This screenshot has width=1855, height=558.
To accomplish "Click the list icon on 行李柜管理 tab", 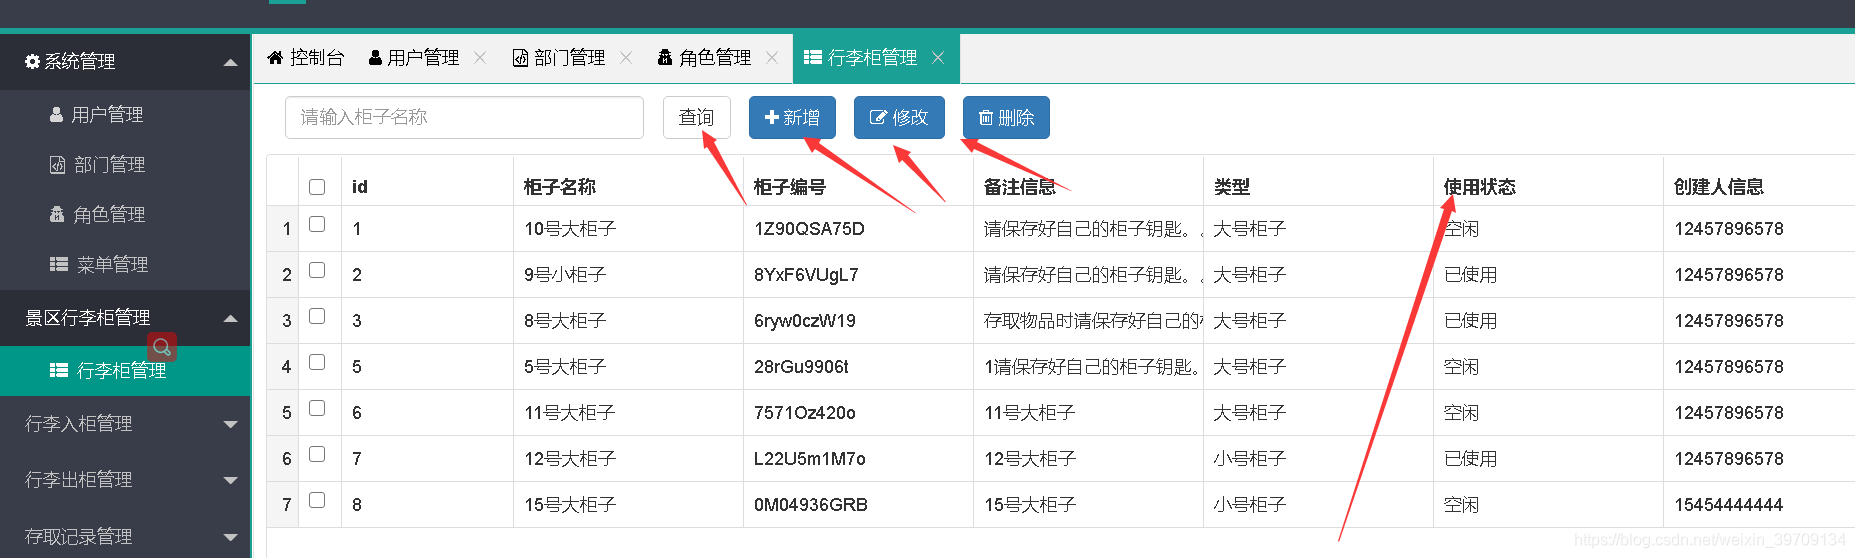I will 813,58.
